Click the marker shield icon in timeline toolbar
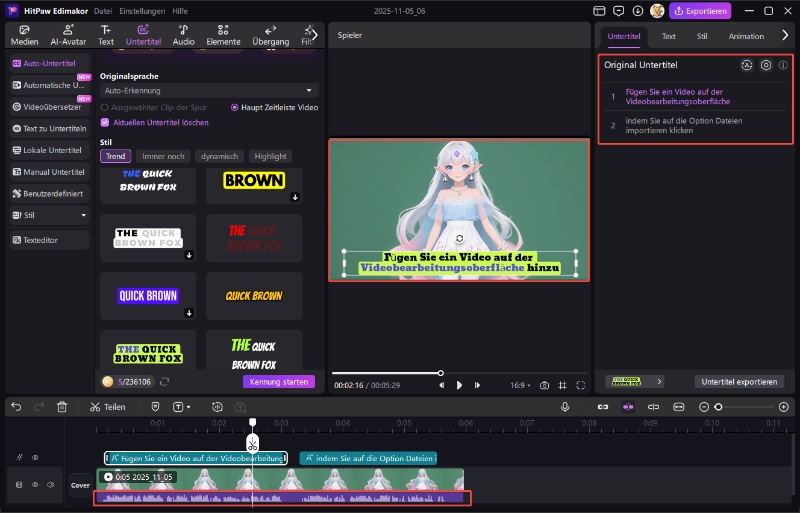800x513 pixels. coord(156,407)
